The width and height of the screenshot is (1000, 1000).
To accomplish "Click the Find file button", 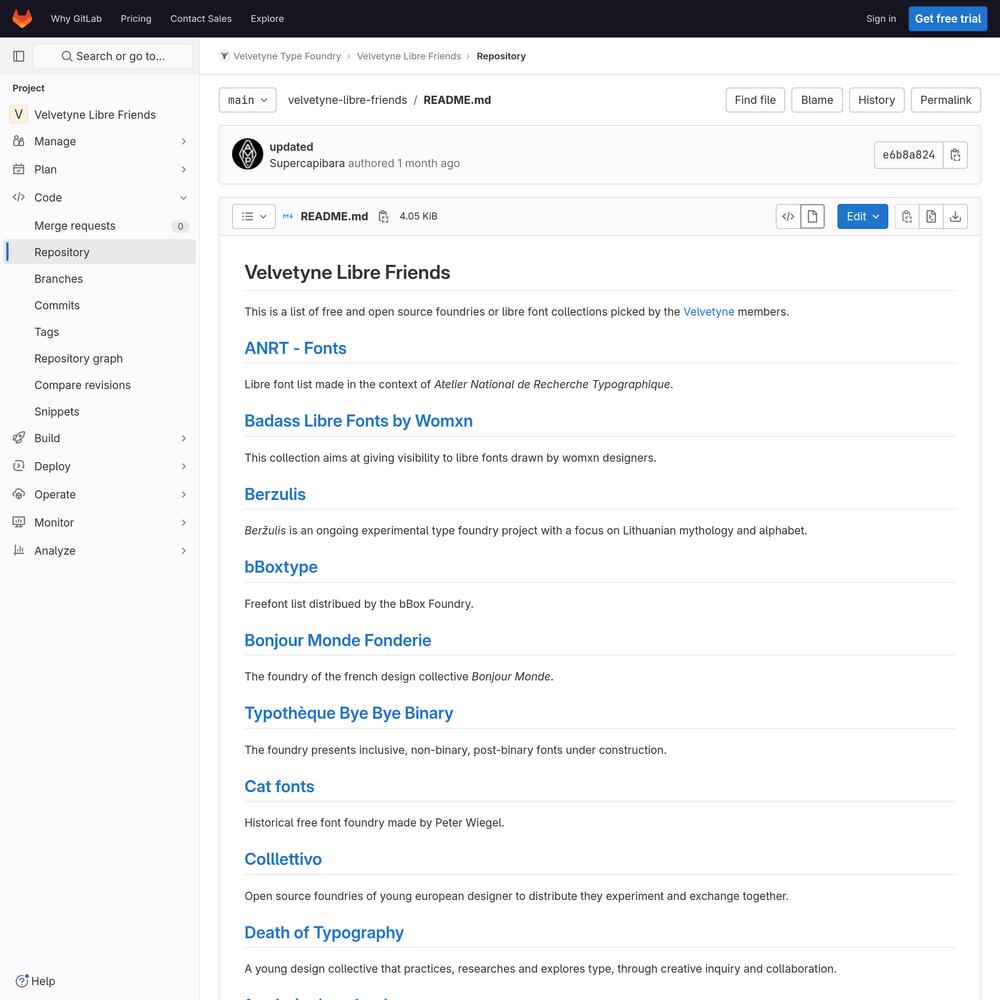I will pyautogui.click(x=755, y=100).
